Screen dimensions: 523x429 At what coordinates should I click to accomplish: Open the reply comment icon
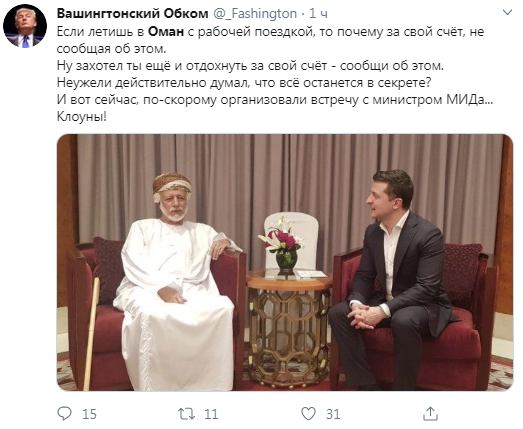pyautogui.click(x=64, y=414)
